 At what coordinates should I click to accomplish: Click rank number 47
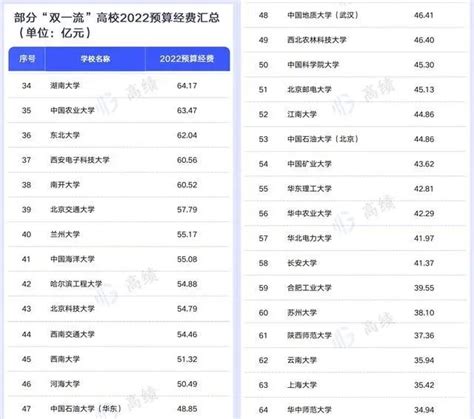point(26,409)
